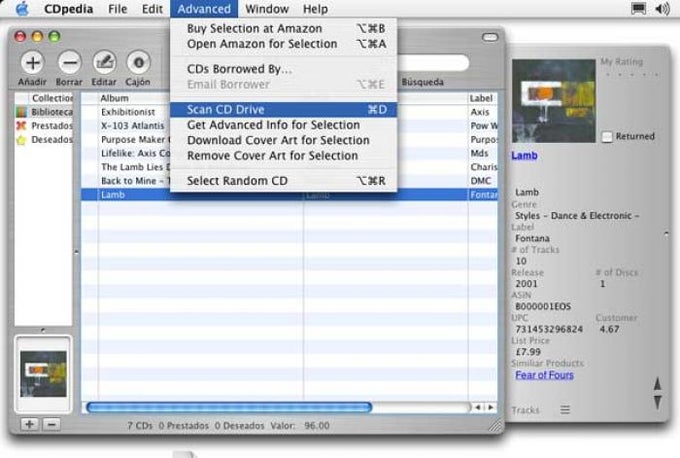Open the Apple menu
Image resolution: width=680 pixels, height=458 pixels.
(22, 9)
